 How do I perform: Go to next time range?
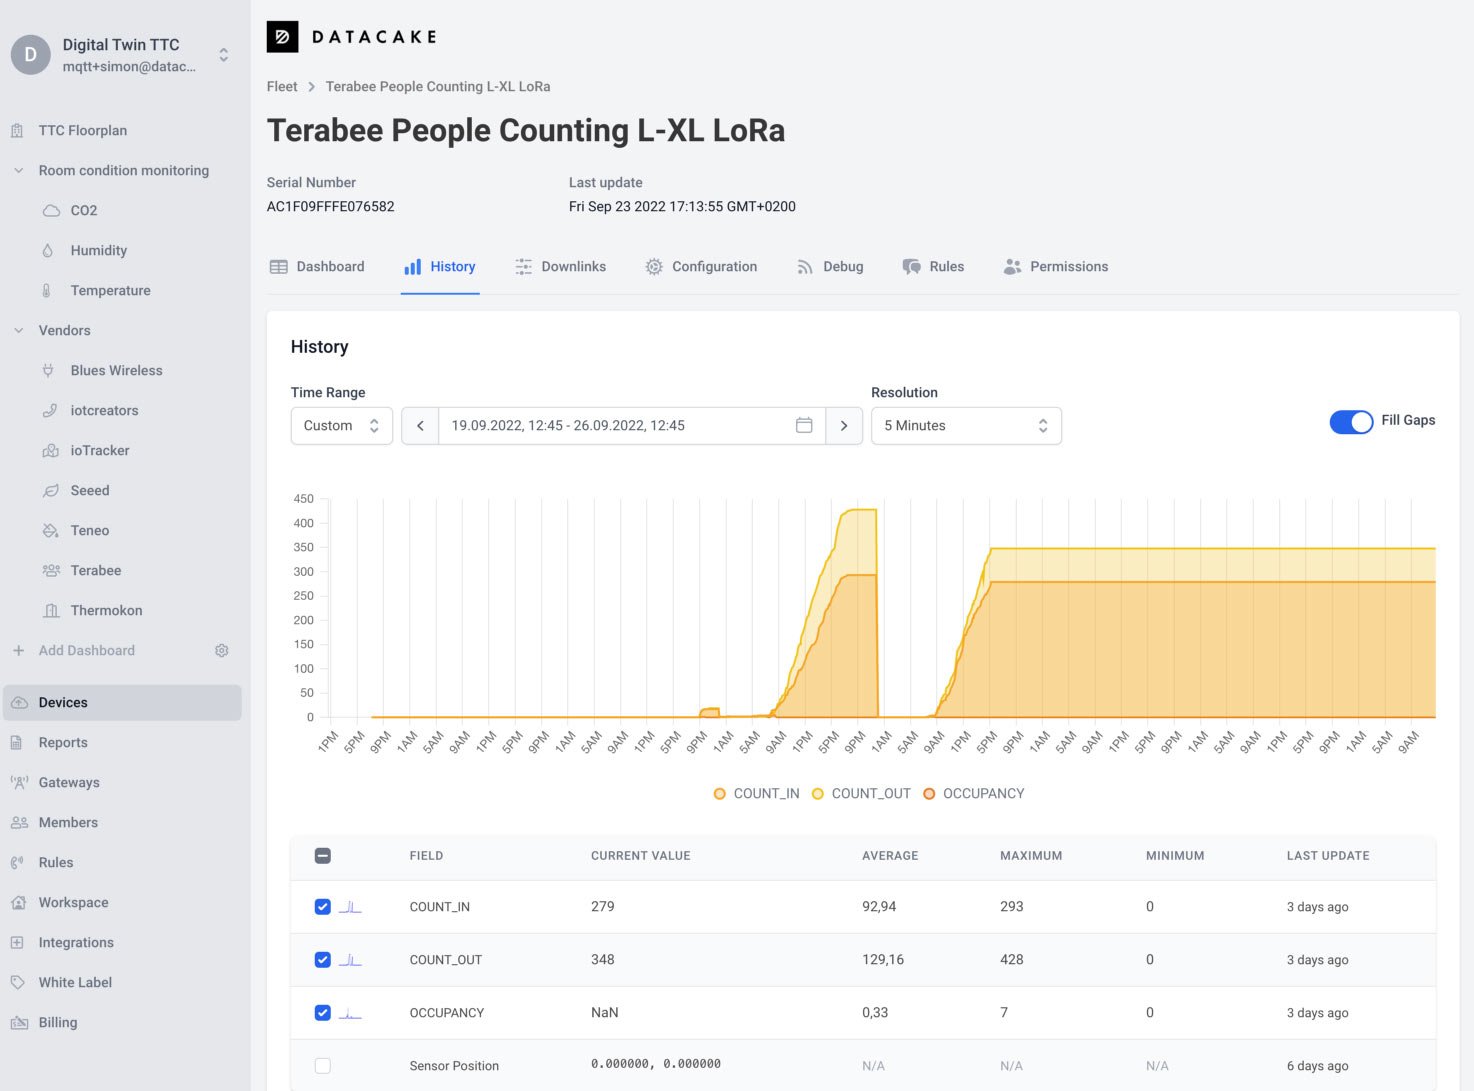(x=844, y=426)
